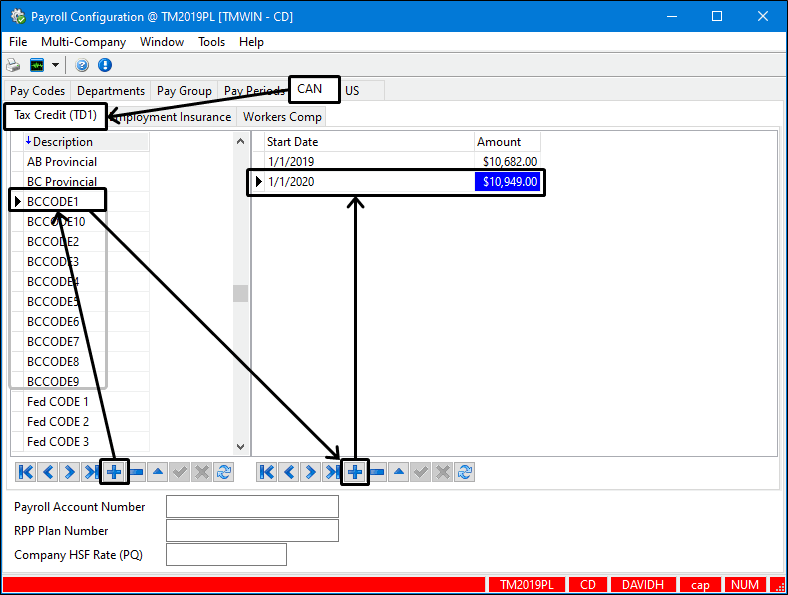
Task: Switch to Departments tab
Action: coord(111,91)
